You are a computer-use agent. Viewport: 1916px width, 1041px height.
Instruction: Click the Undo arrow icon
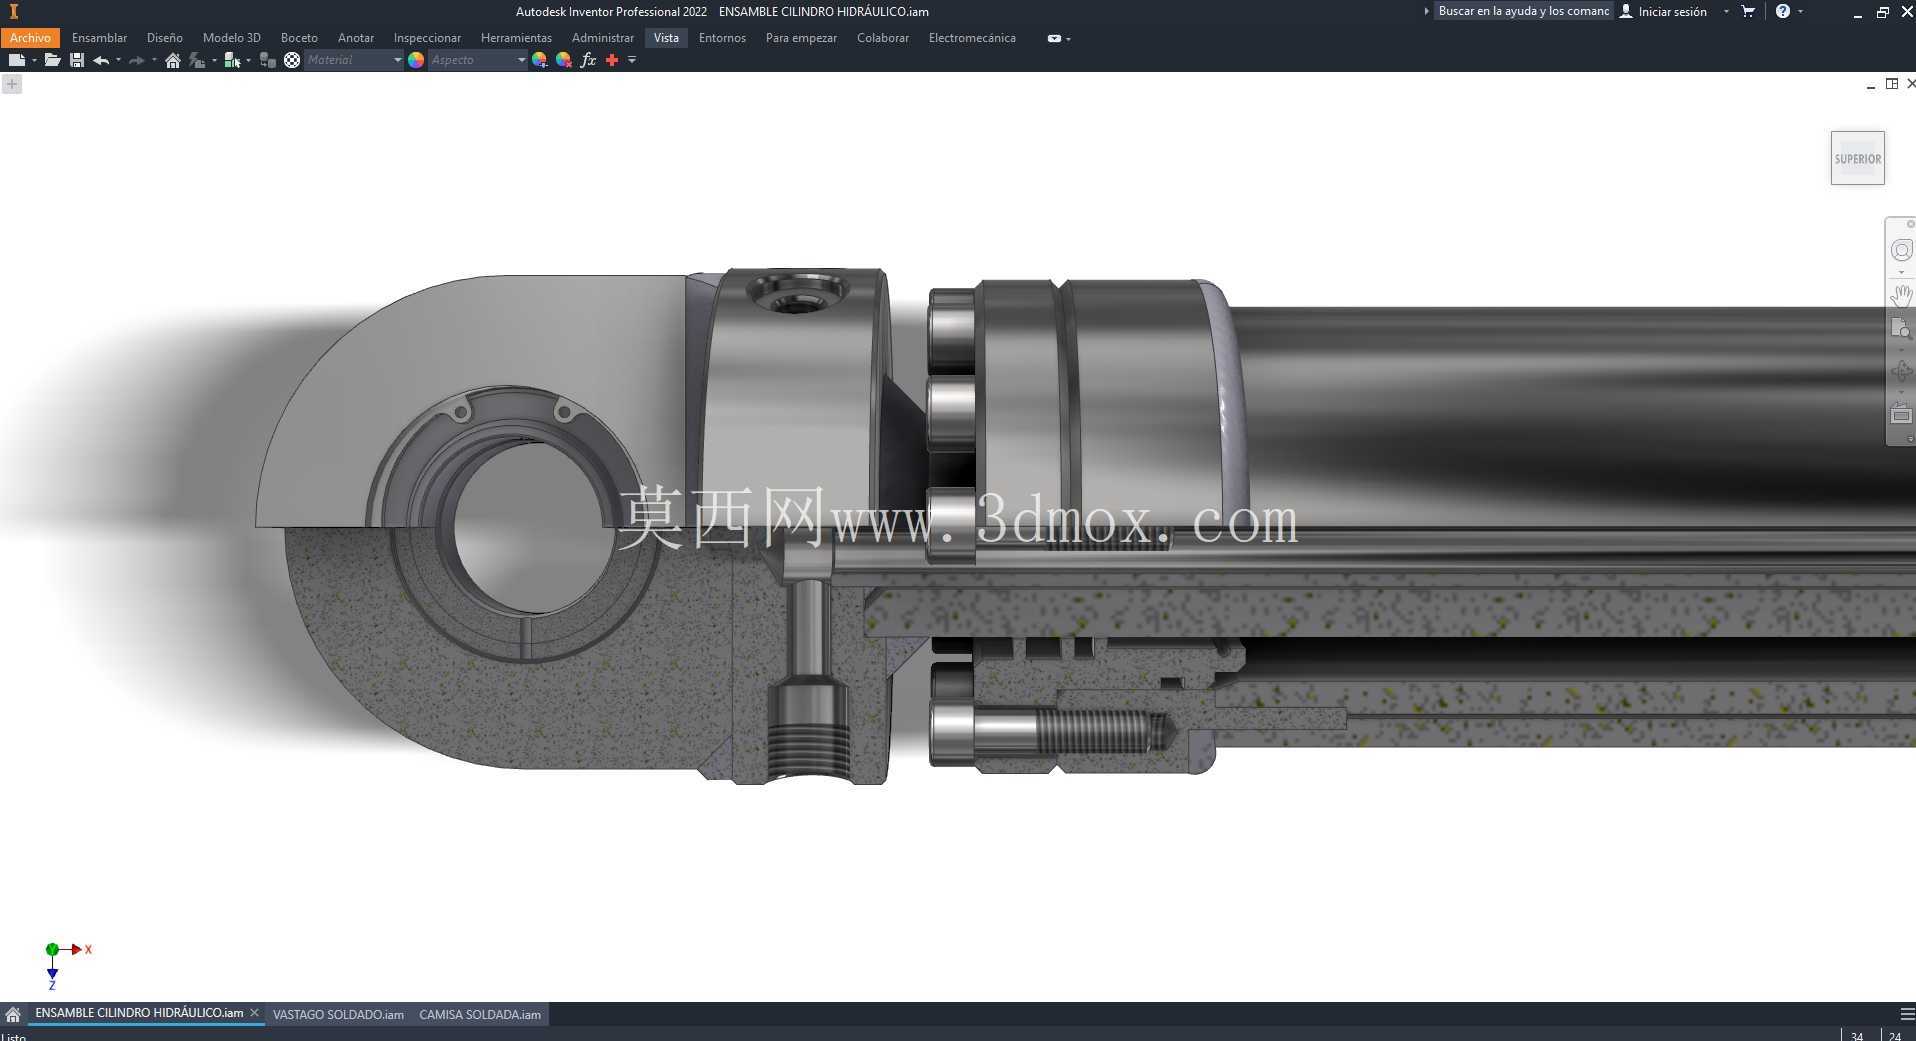click(101, 60)
